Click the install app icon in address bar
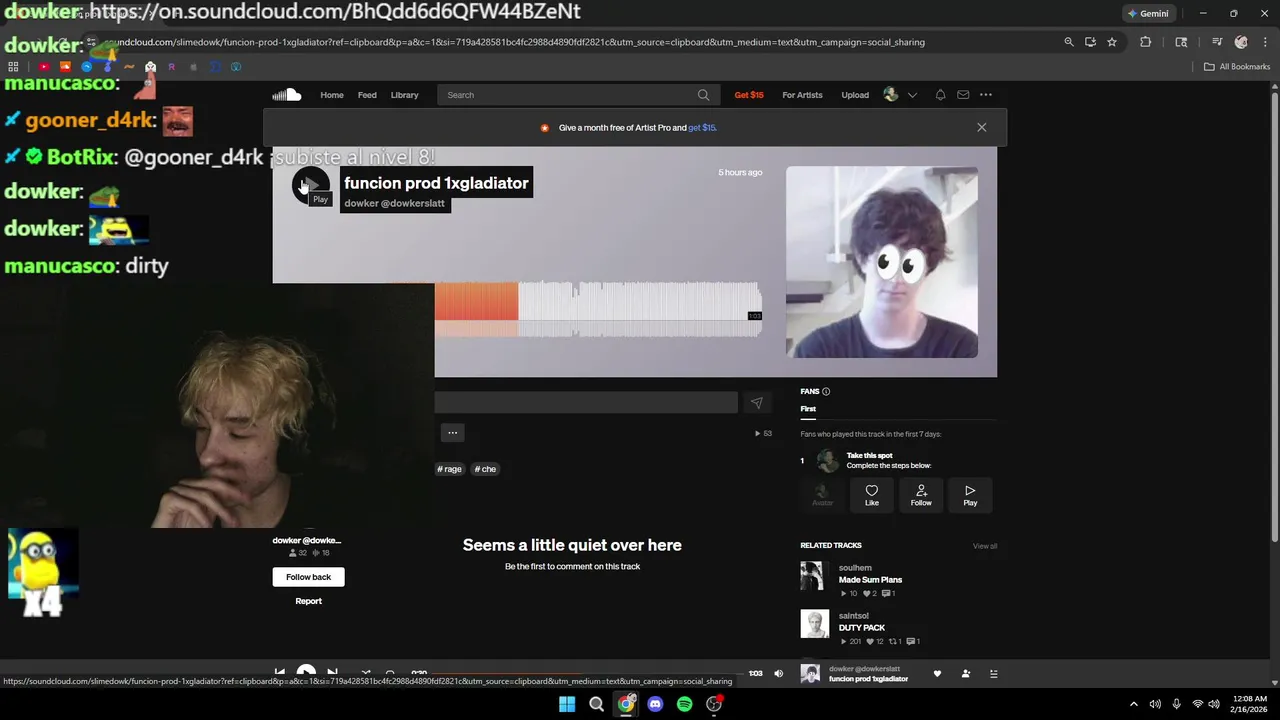Screen dimensions: 1280x720 [x=1090, y=42]
